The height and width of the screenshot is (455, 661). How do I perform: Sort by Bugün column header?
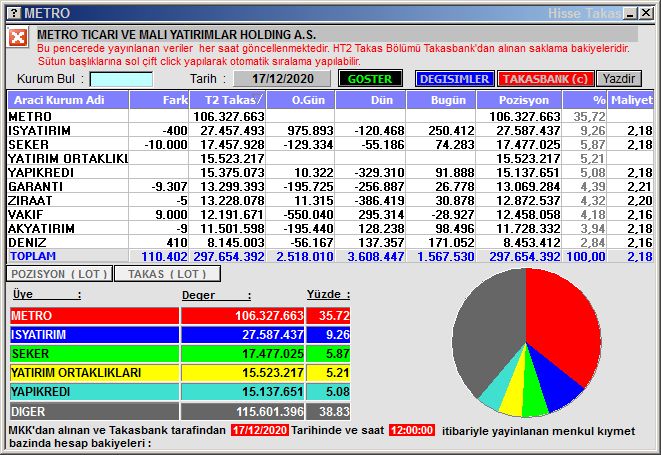point(441,100)
